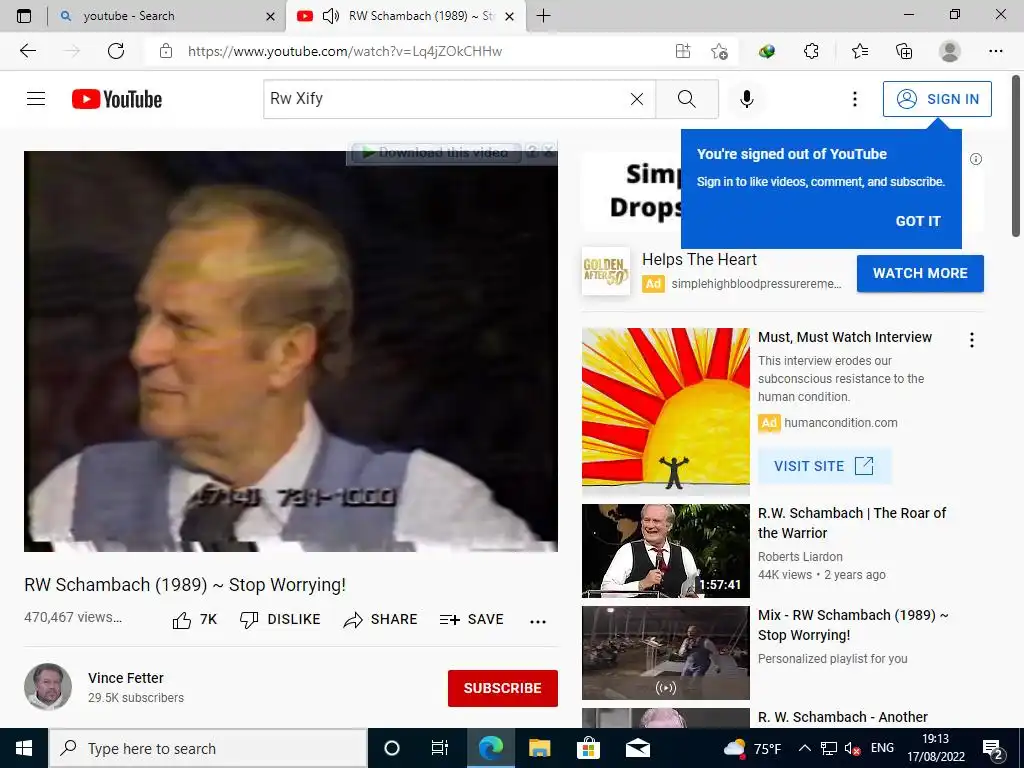Image resolution: width=1024 pixels, height=768 pixels.
Task: Open the notification center icon
Action: point(993,748)
